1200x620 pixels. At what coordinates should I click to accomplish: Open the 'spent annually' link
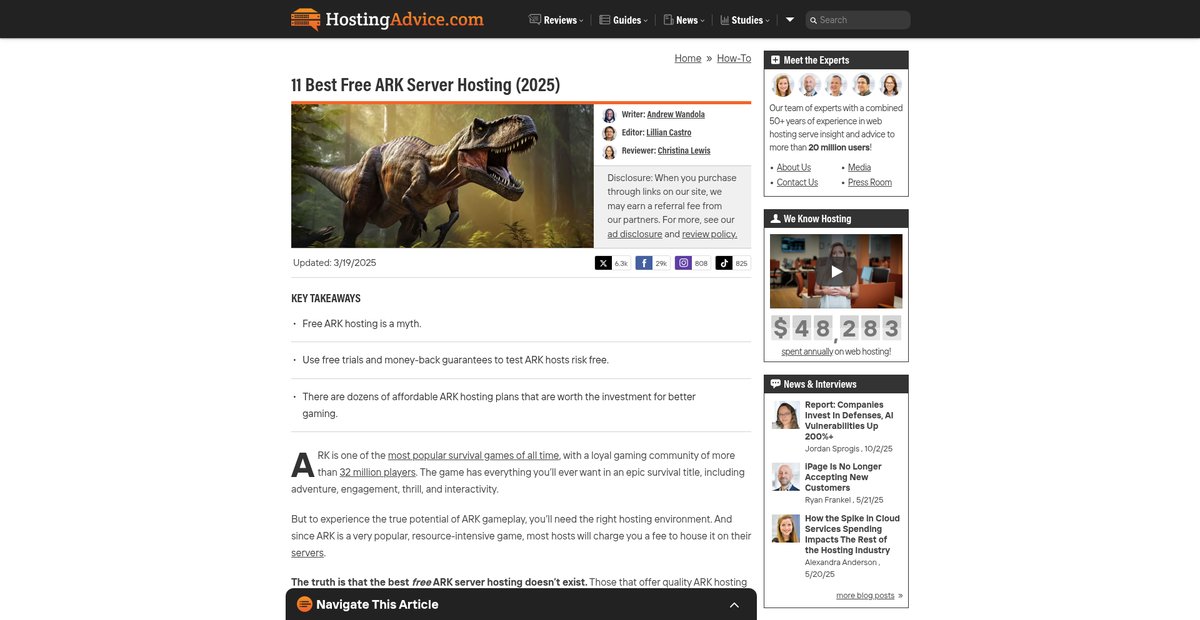(807, 351)
